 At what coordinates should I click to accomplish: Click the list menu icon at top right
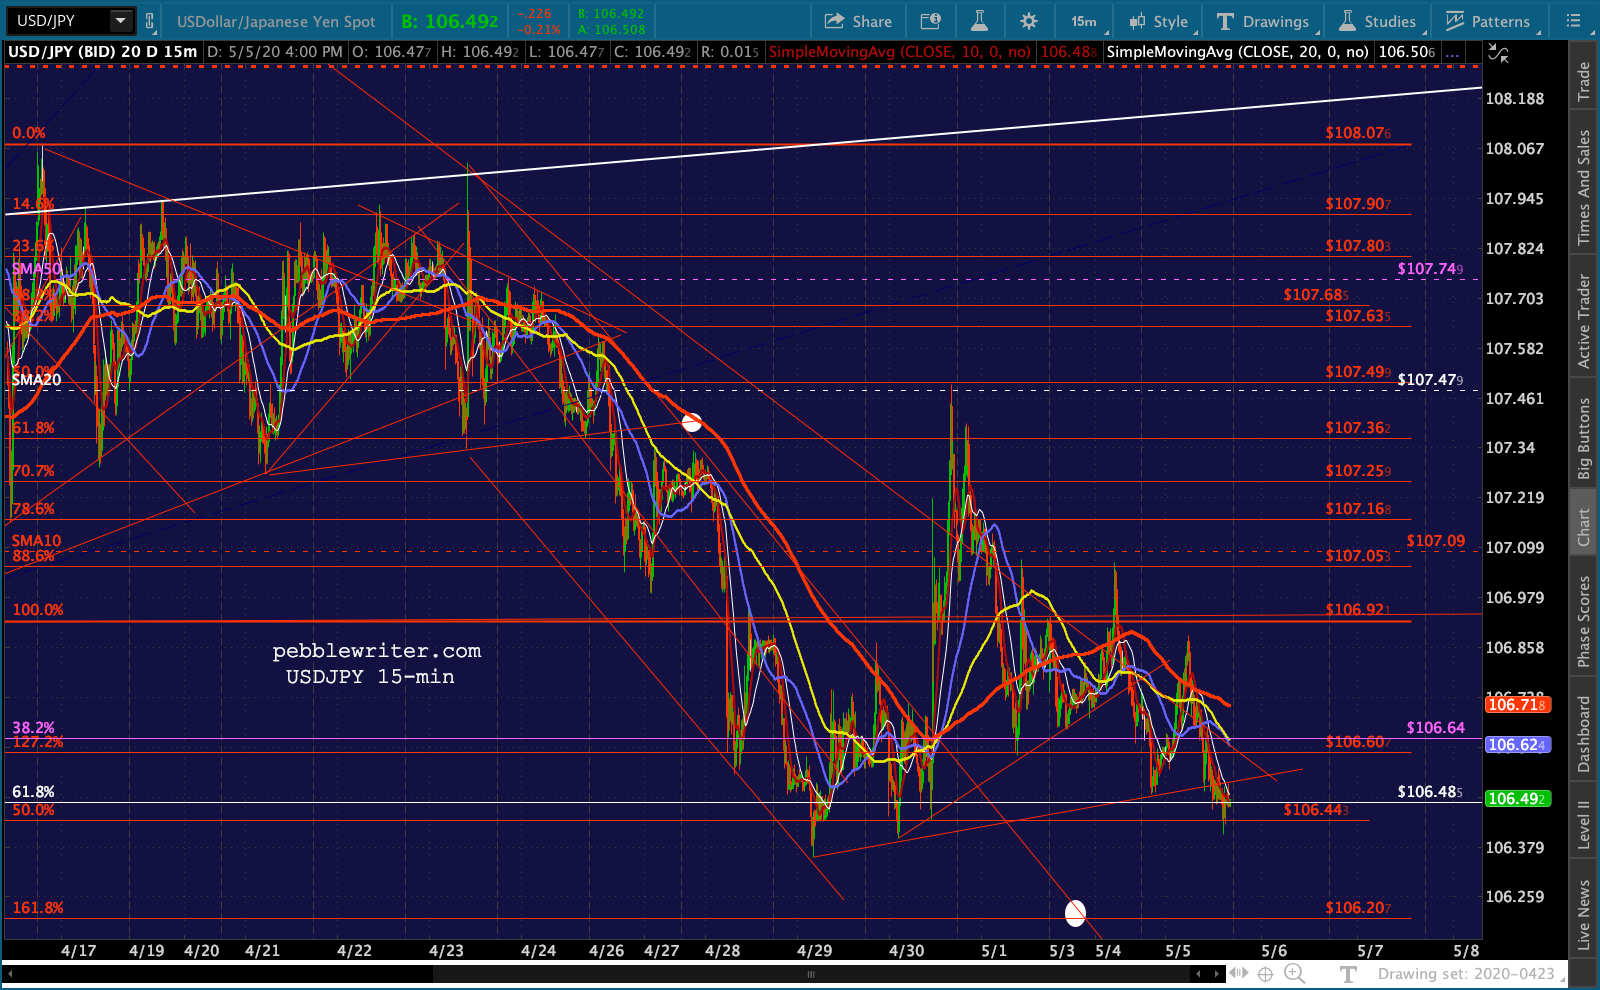pos(1573,21)
